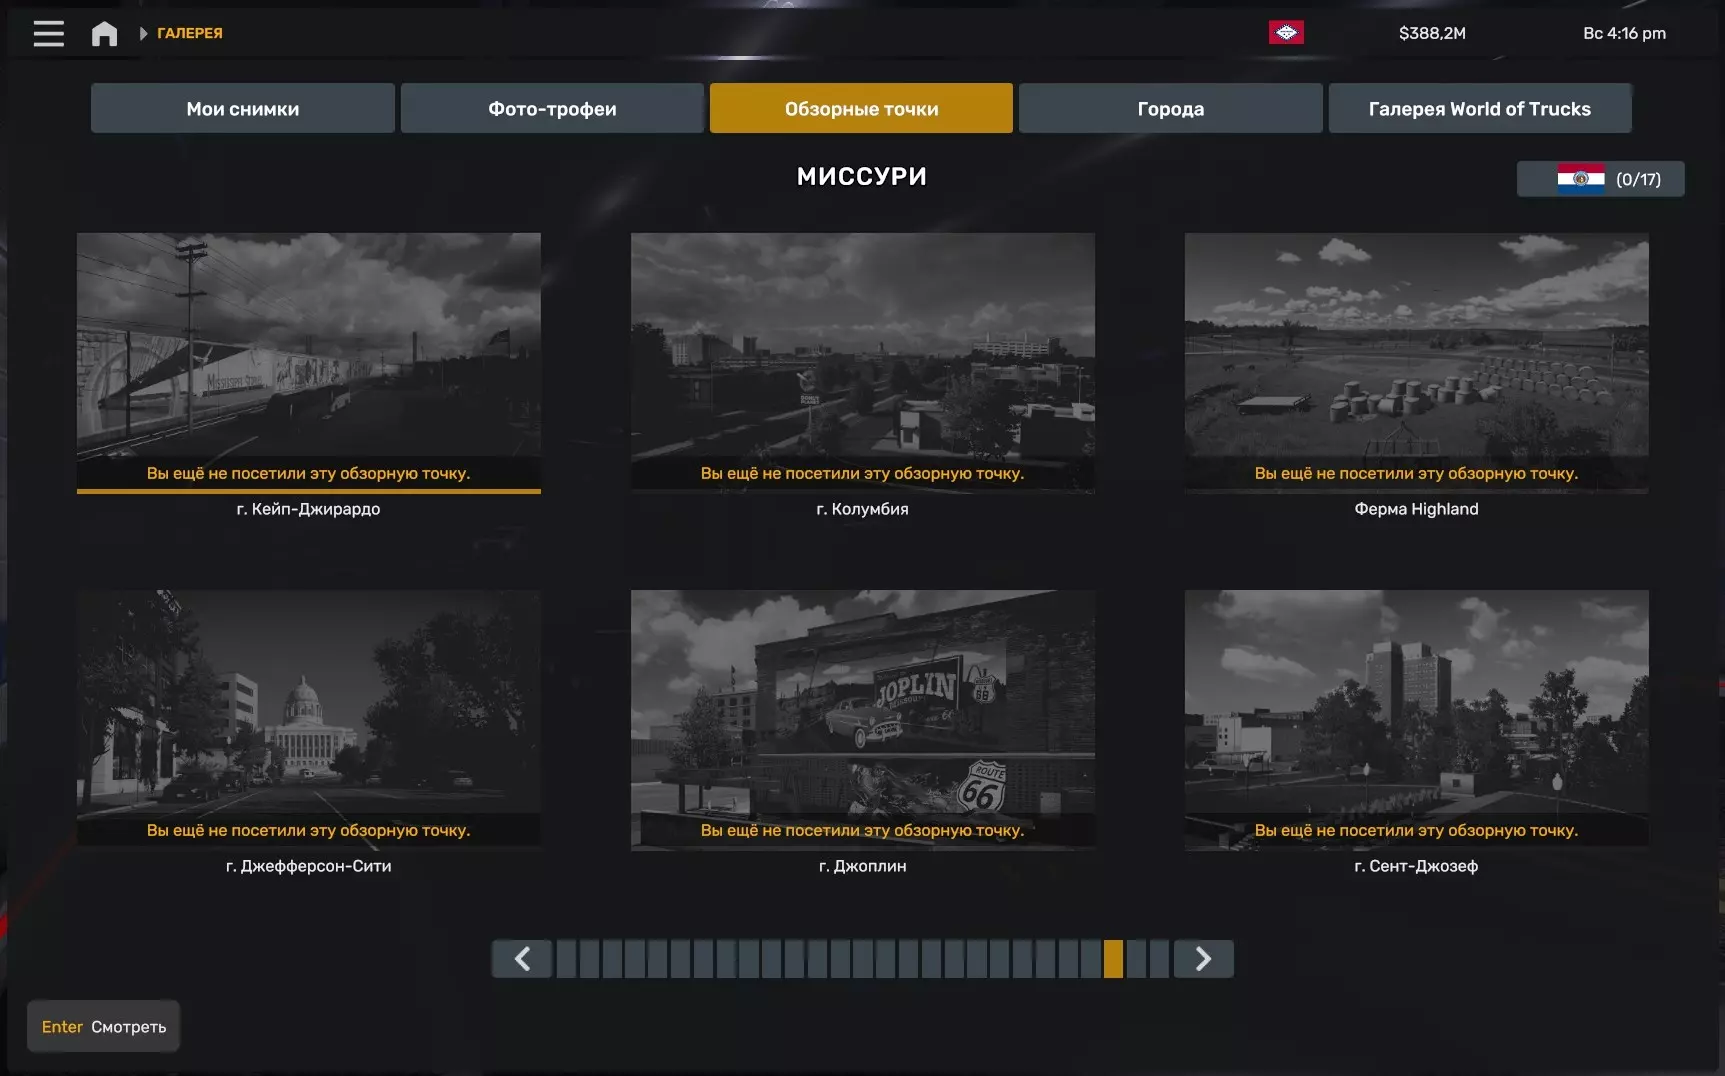Click the not-visited notice on Ферма Highland thumbnail
The height and width of the screenshot is (1076, 1725).
[1416, 473]
